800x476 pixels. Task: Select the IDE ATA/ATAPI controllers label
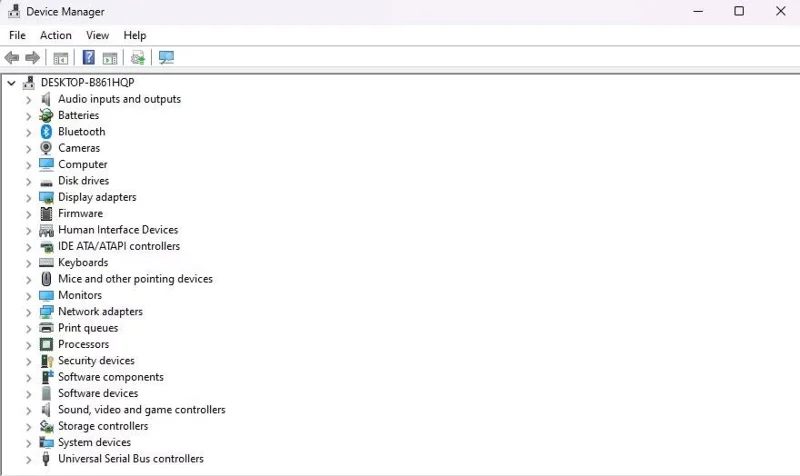point(119,246)
